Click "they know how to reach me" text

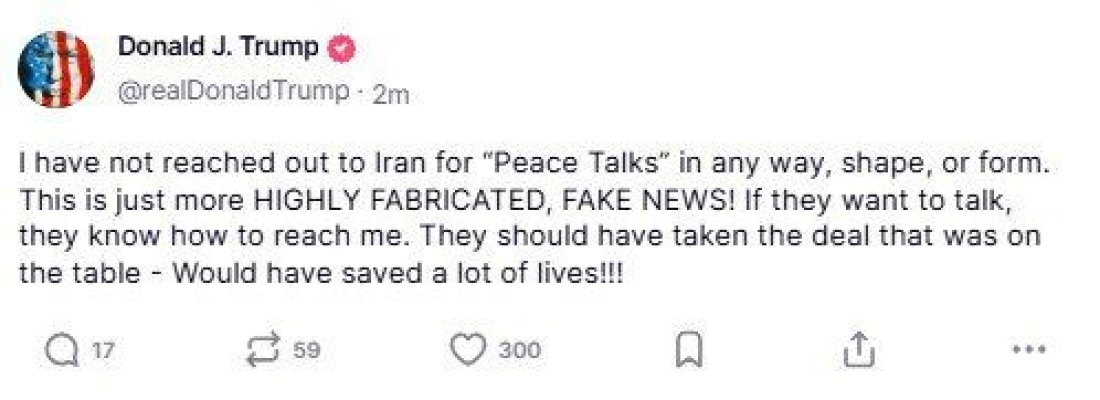tap(208, 236)
